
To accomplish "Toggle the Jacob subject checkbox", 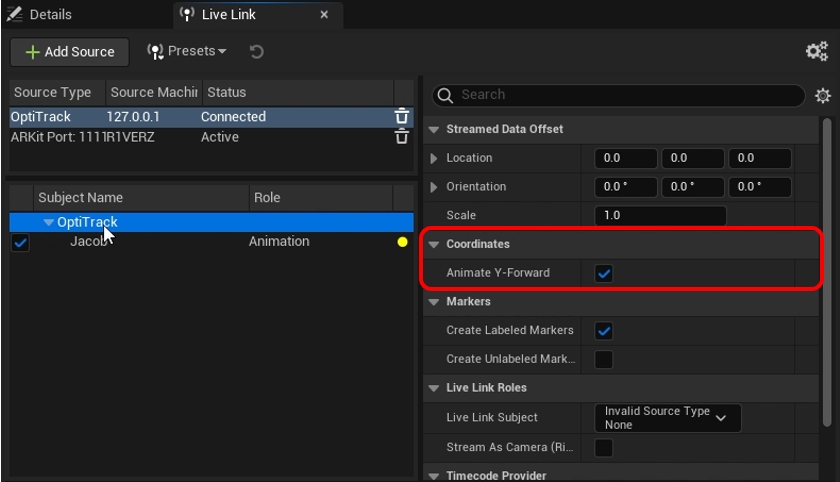I will click(x=20, y=242).
